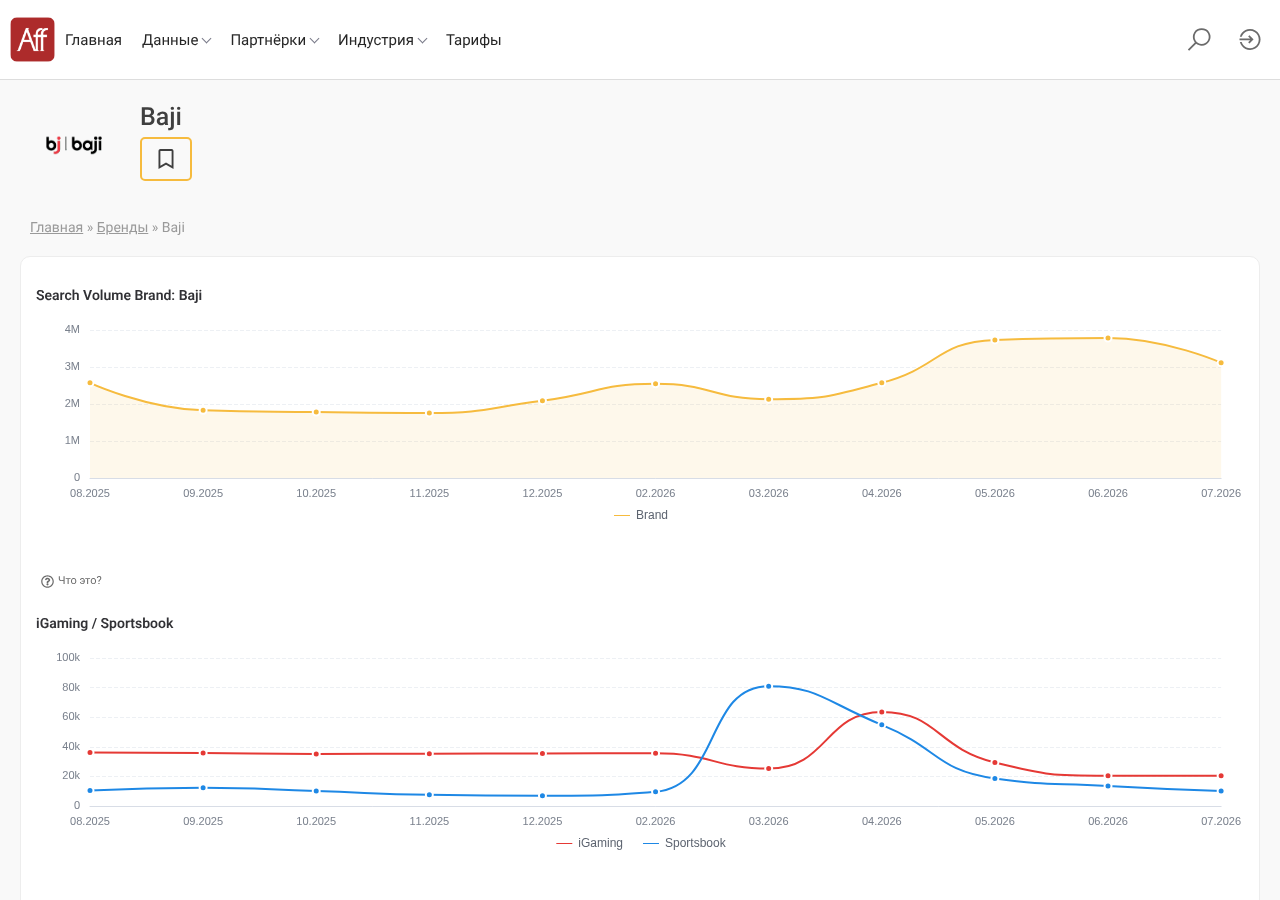Select Sportsbook data point at 08.2025
Screen dimensions: 1280x900
point(90,752)
